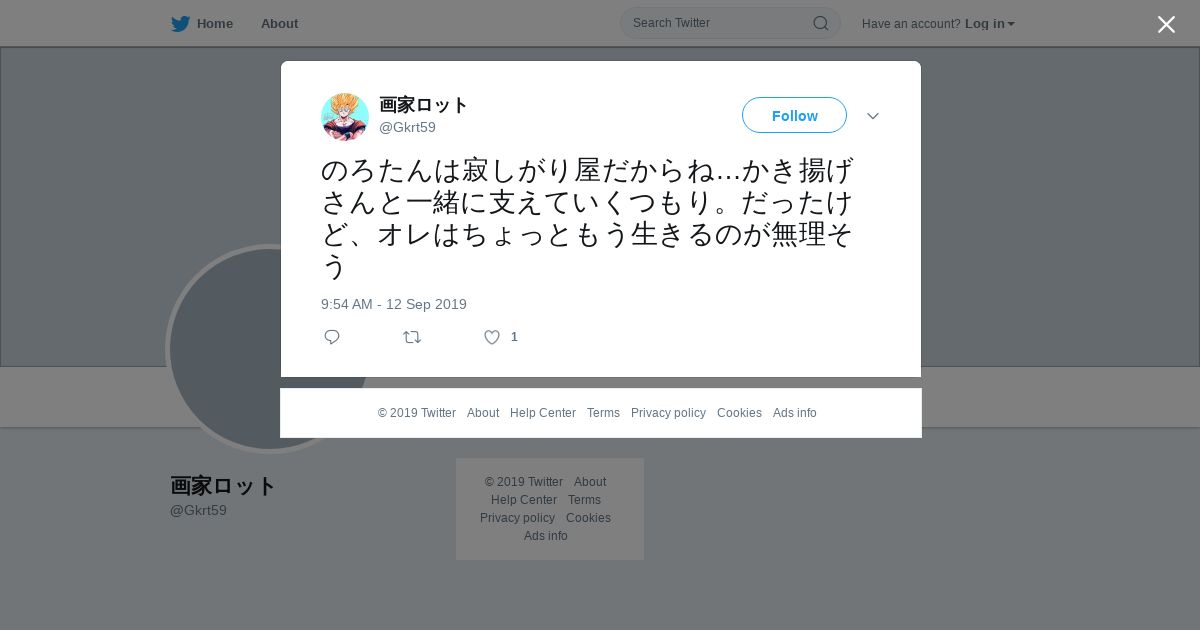The height and width of the screenshot is (630, 1200).
Task: Click the reply speech bubble icon
Action: point(332,337)
